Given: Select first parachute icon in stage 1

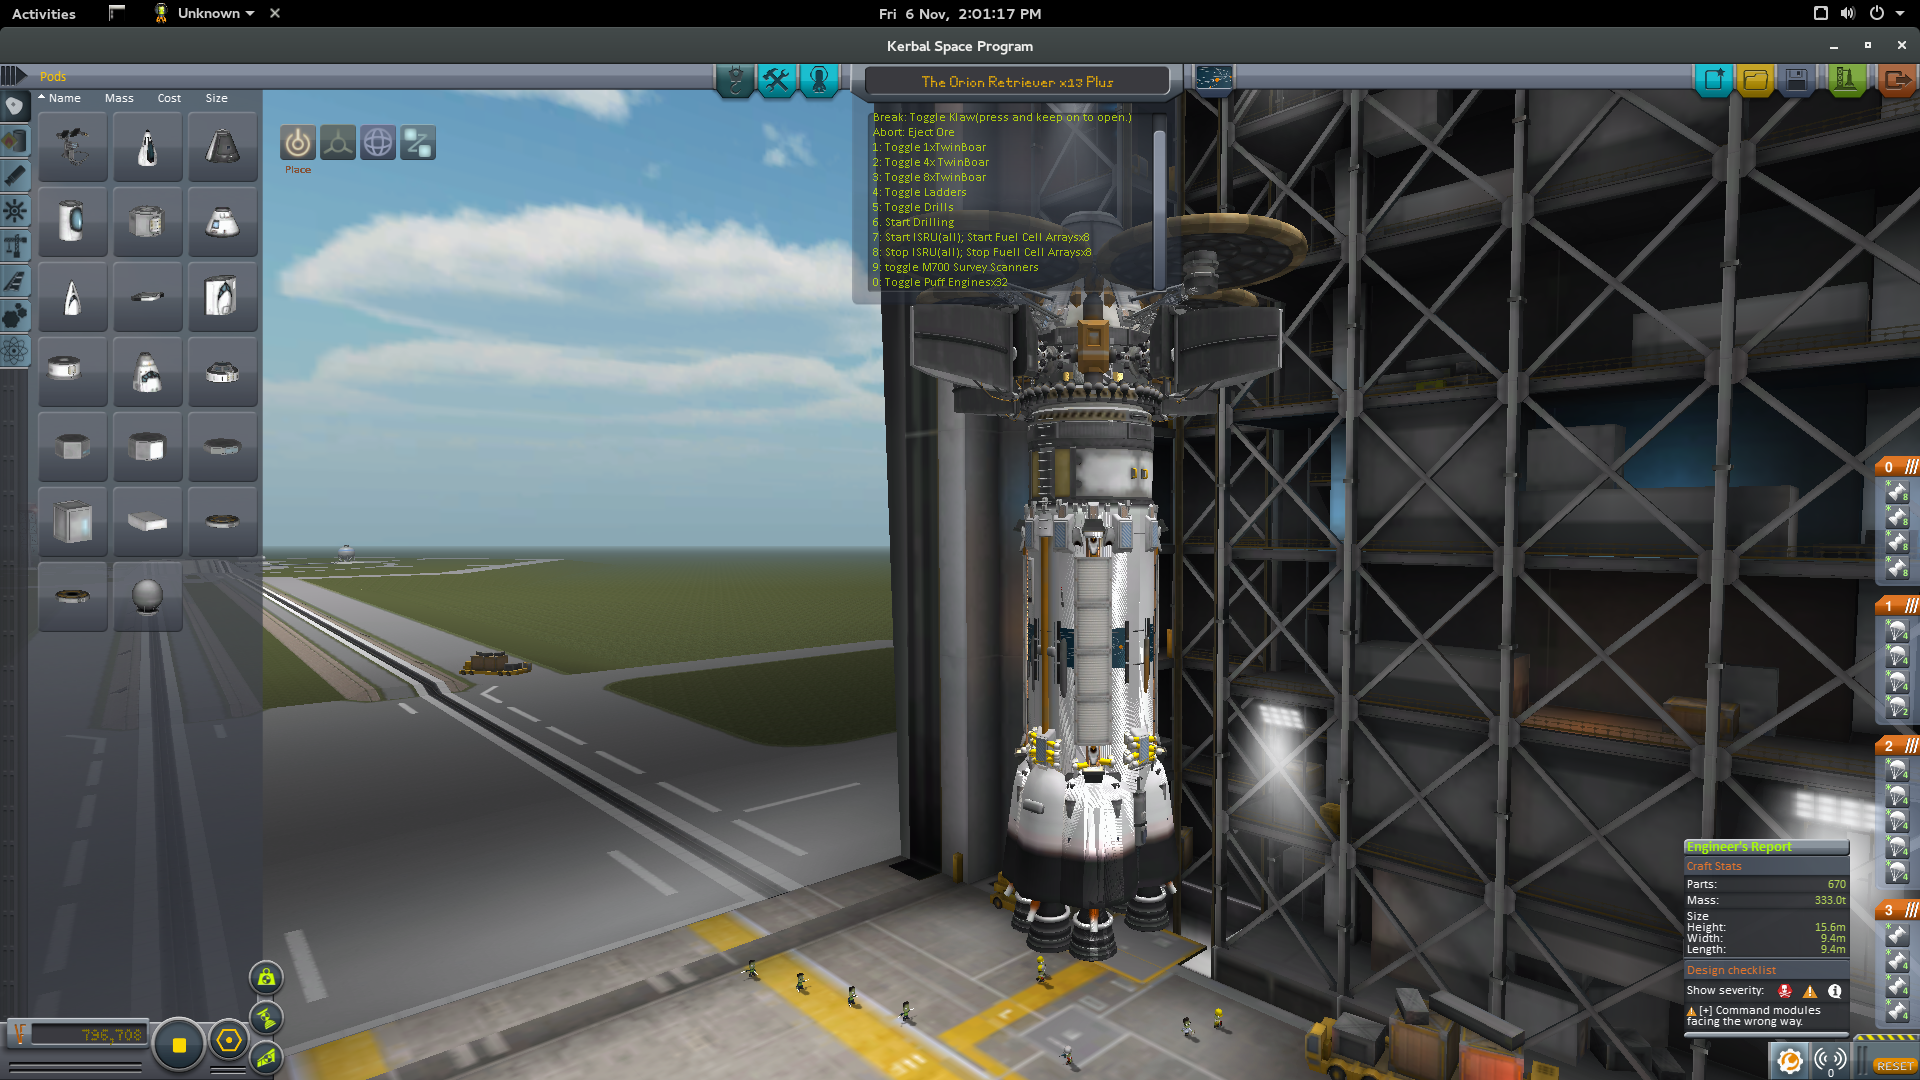Looking at the screenshot, I should [1897, 631].
